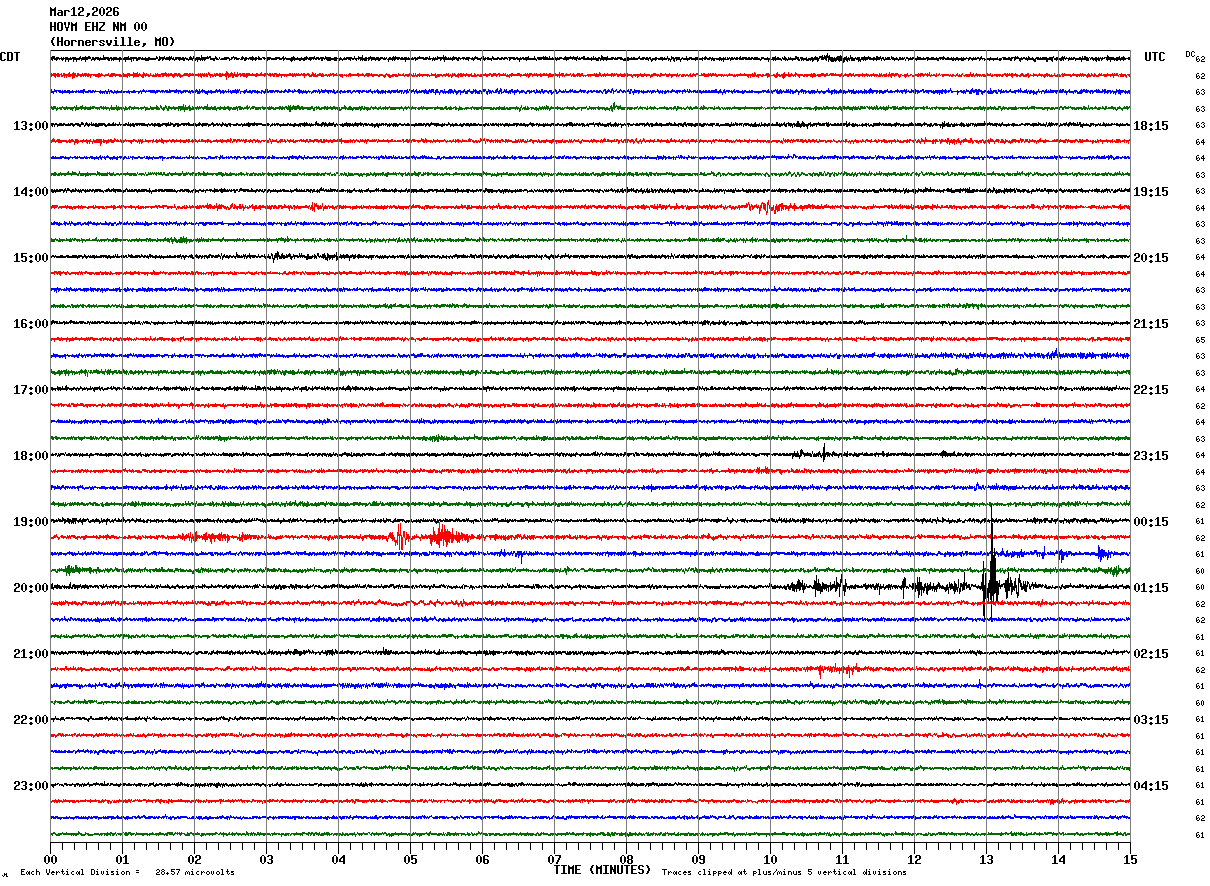1210x886 pixels.
Task: Select the 18:00 CDT time label
Action: [x=31, y=456]
